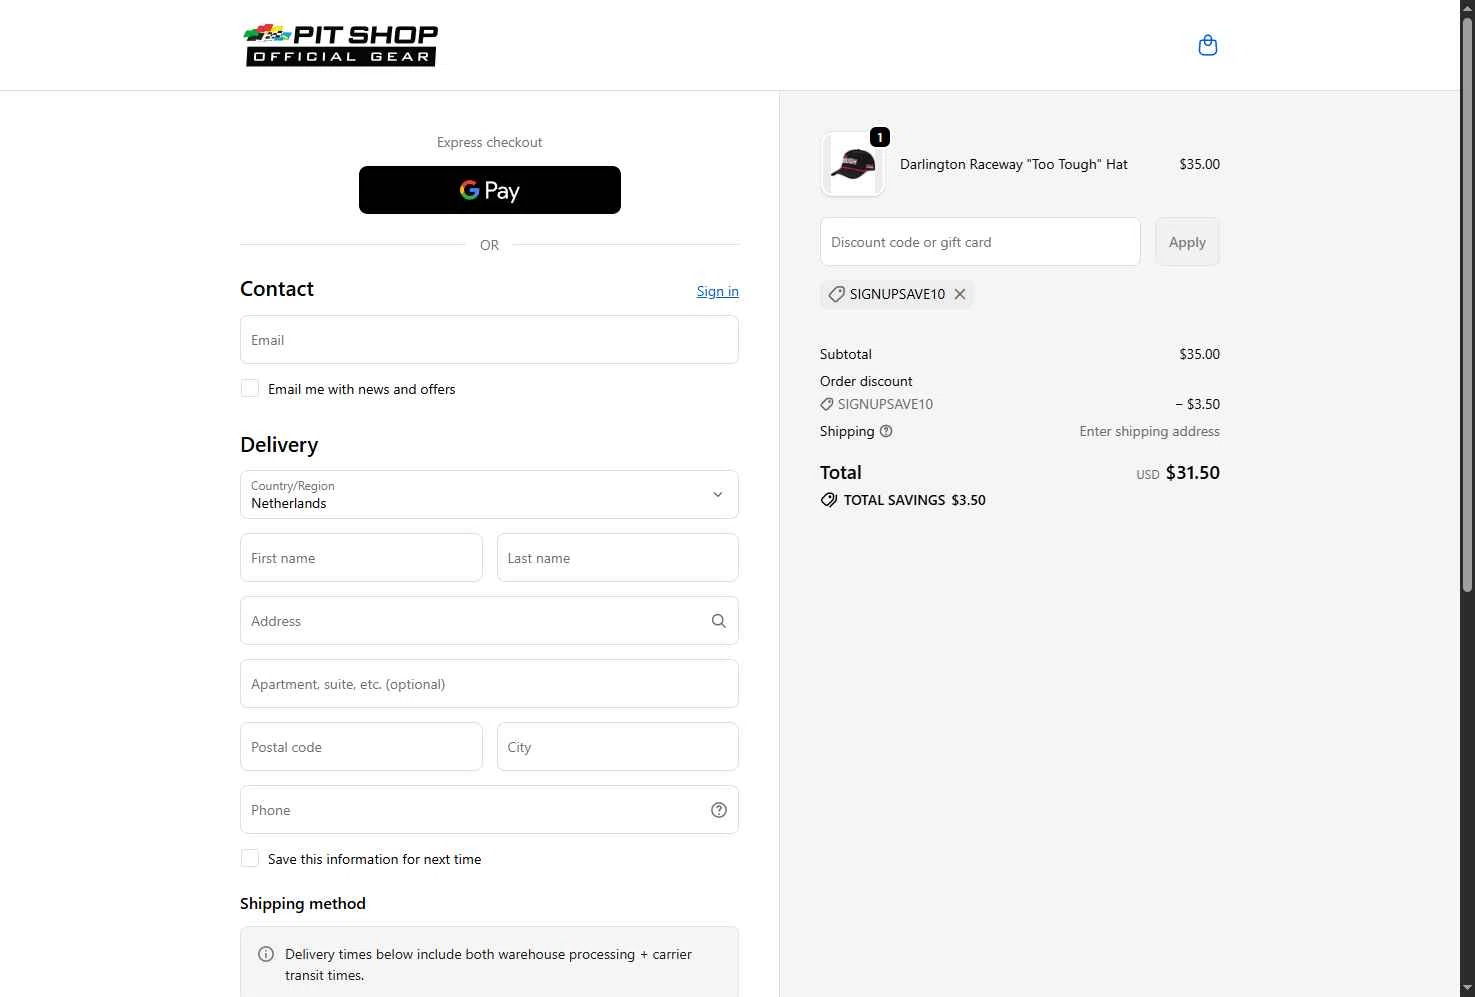
Task: Expand the Country/Region dropdown
Action: pos(489,495)
